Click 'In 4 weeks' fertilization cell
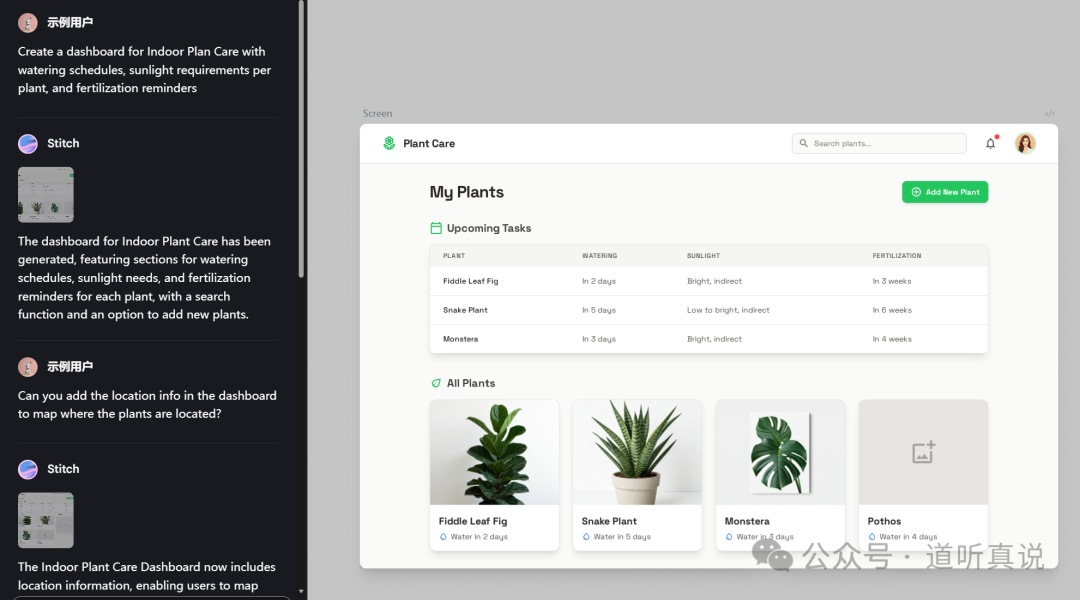The height and width of the screenshot is (600, 1080). [892, 339]
